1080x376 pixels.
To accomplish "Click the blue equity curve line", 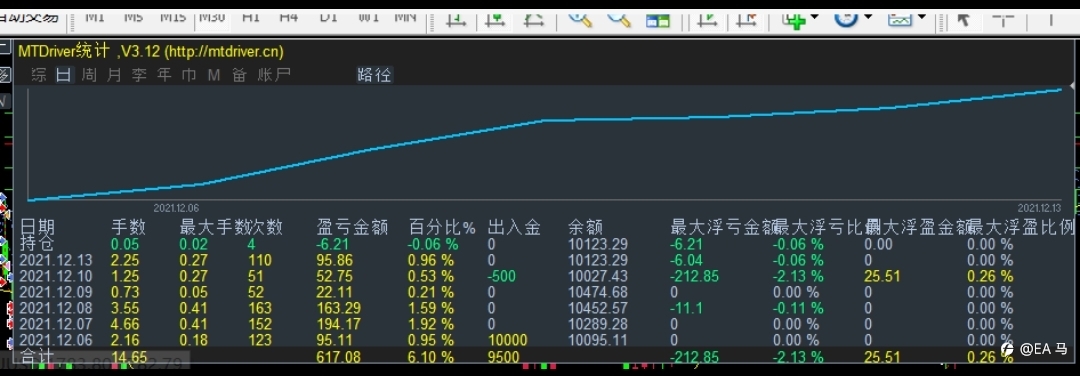I will coord(544,121).
